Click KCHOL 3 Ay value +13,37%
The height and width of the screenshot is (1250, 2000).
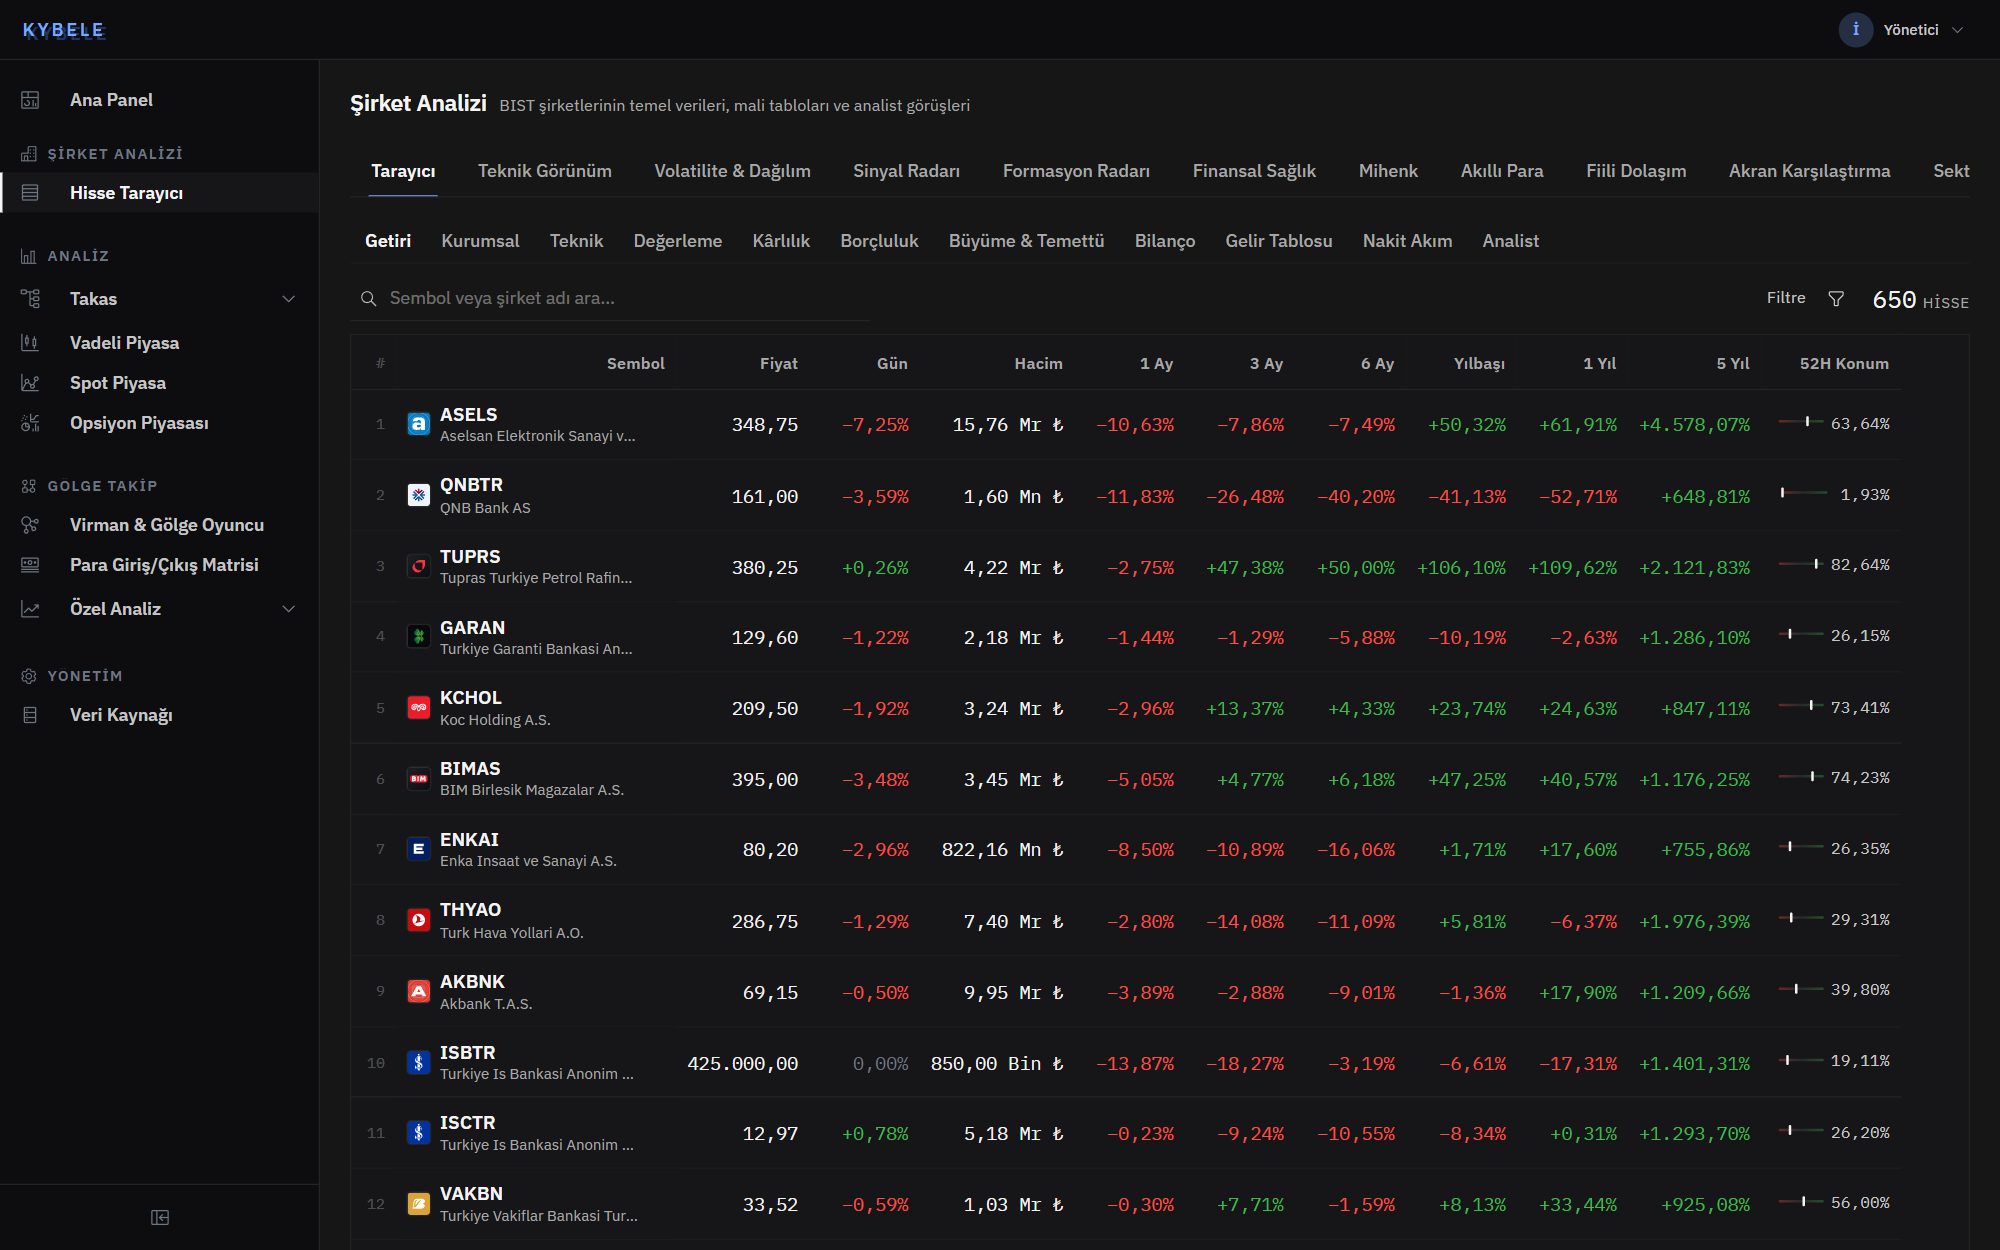tap(1245, 709)
